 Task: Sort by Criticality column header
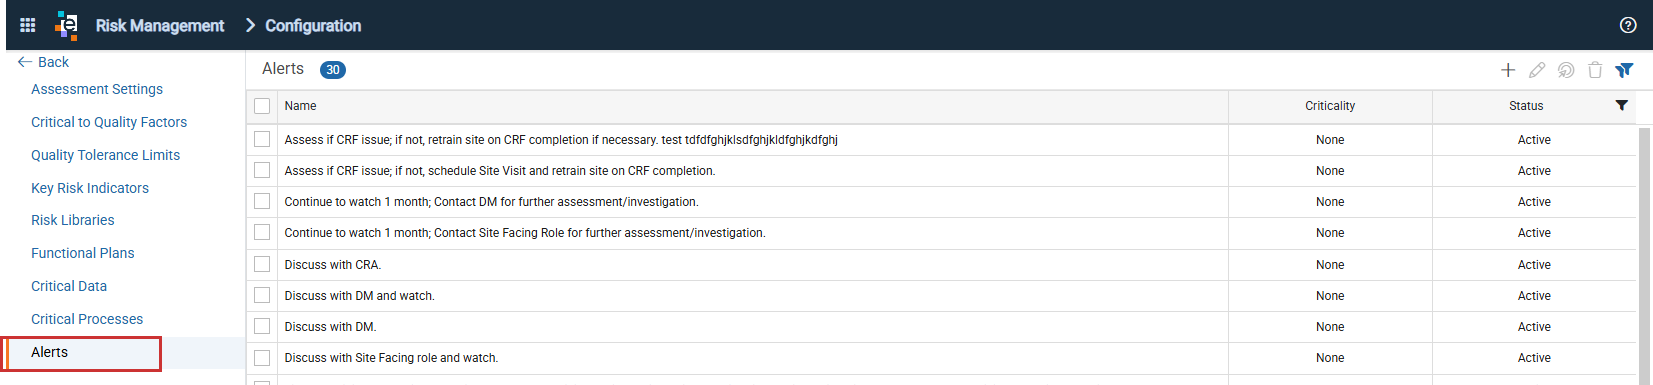1330,106
